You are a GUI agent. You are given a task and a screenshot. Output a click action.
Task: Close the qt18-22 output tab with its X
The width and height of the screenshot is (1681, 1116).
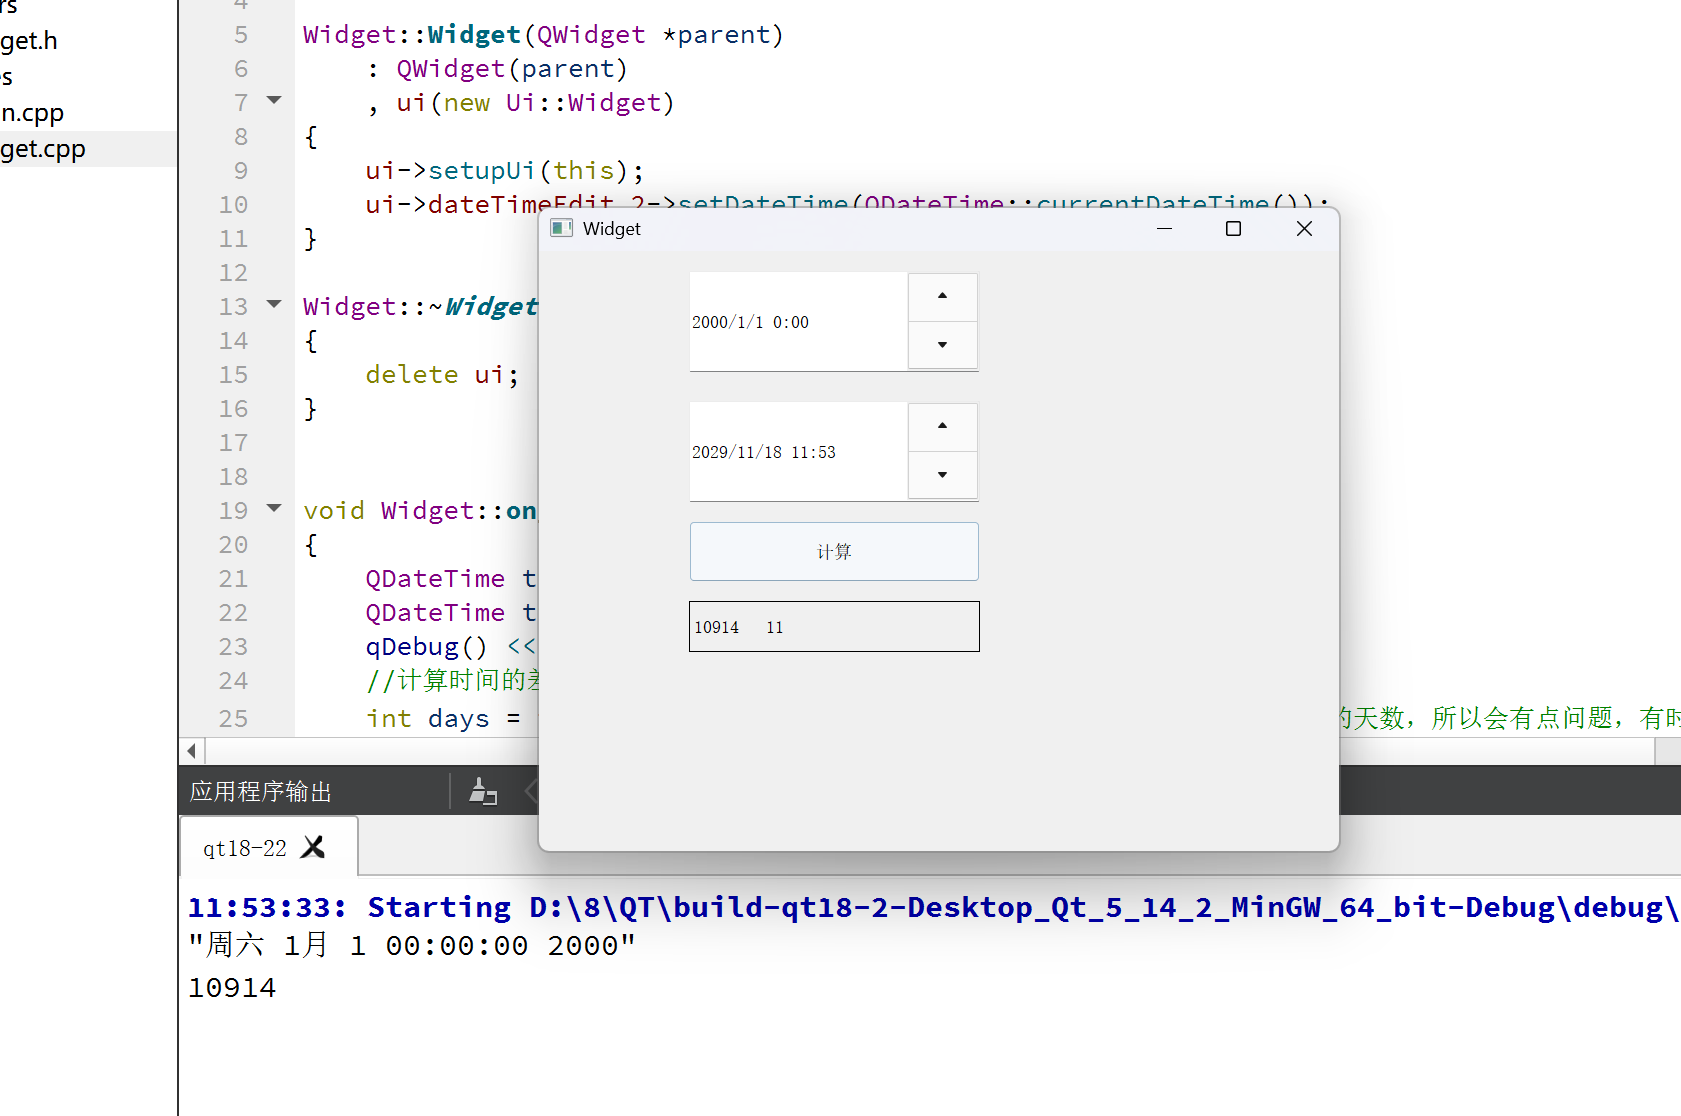[312, 846]
